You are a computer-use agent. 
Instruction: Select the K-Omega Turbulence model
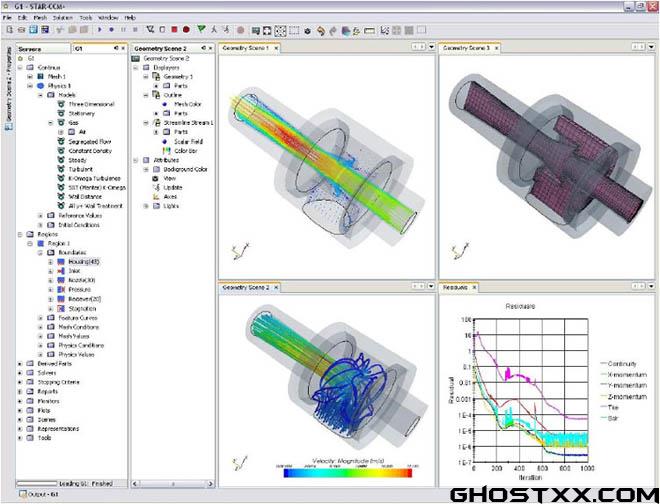pos(95,179)
